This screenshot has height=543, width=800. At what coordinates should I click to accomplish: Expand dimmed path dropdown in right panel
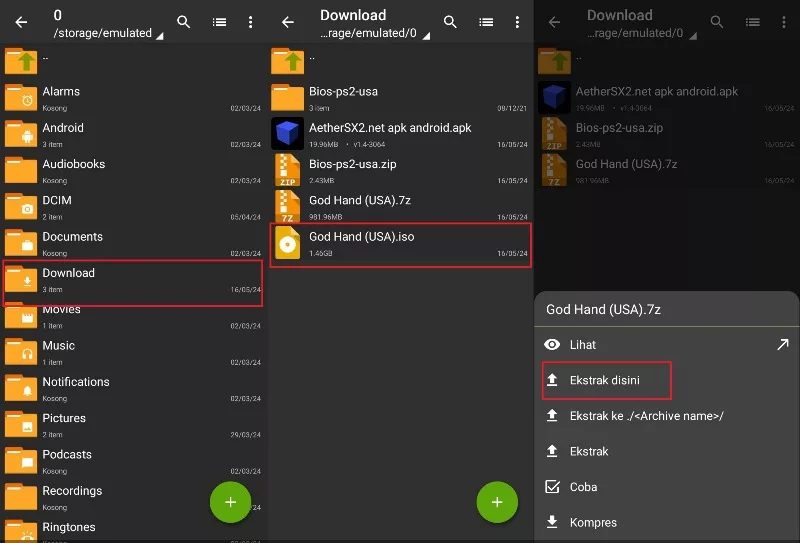(693, 36)
